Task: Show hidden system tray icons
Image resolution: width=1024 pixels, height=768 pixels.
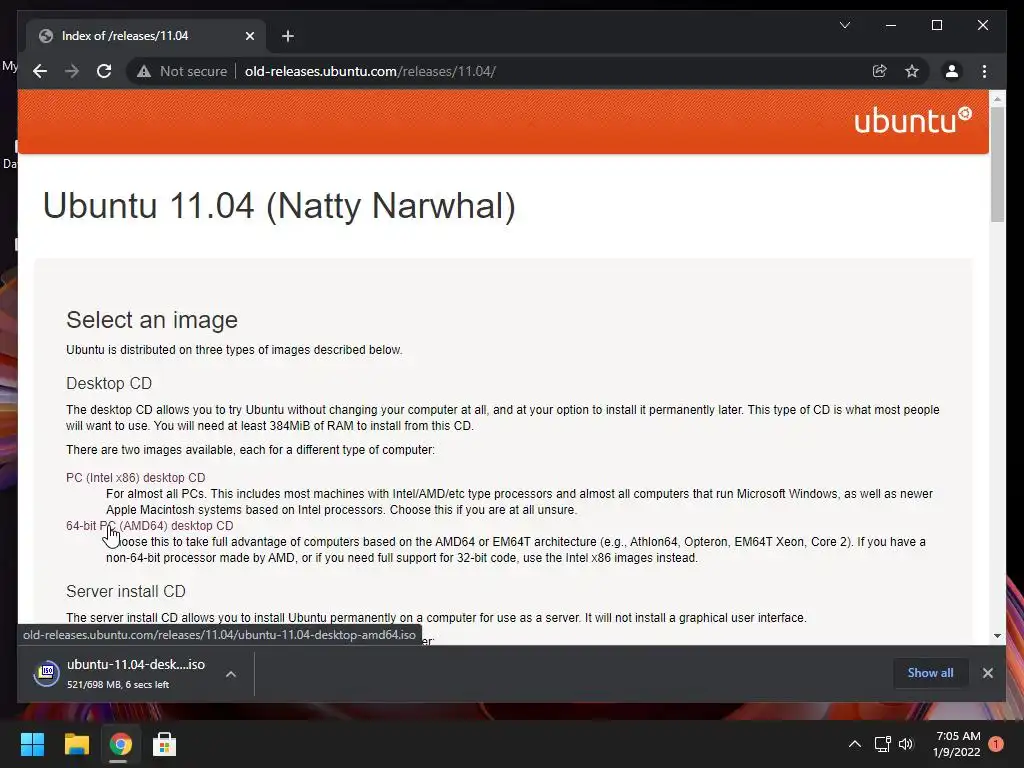Action: pos(854,744)
